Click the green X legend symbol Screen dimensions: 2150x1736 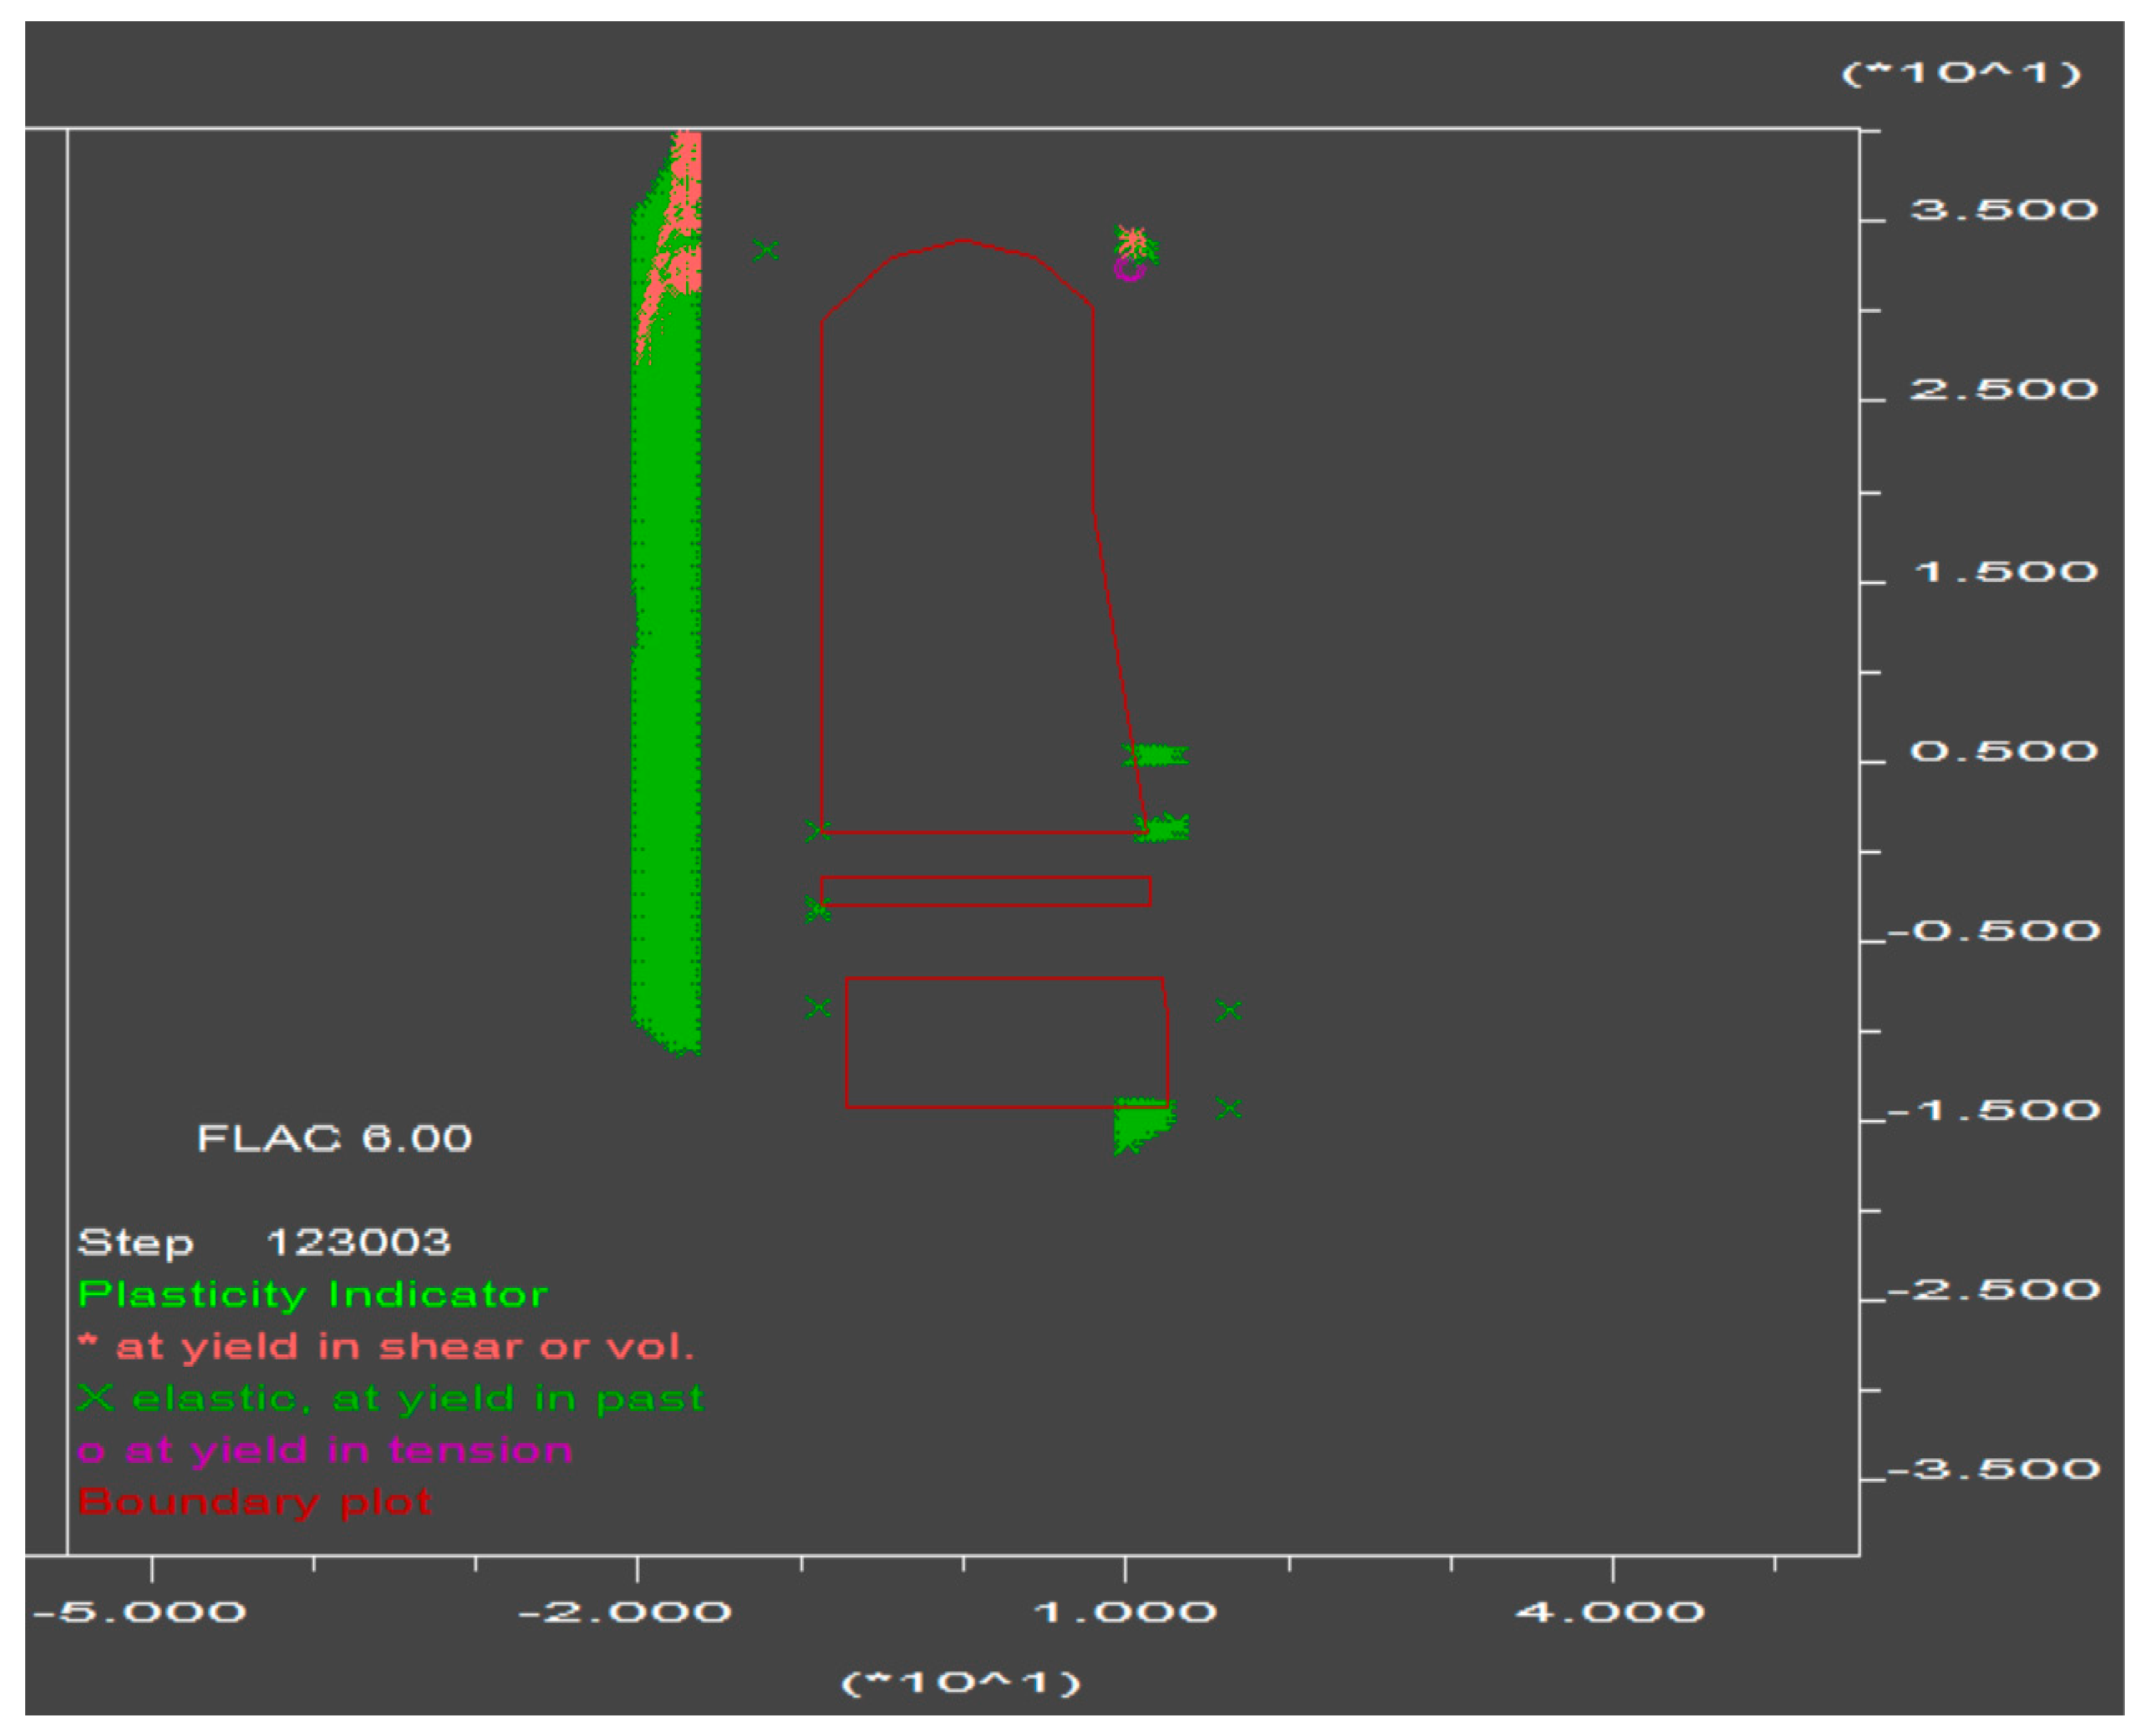[x=95, y=1397]
